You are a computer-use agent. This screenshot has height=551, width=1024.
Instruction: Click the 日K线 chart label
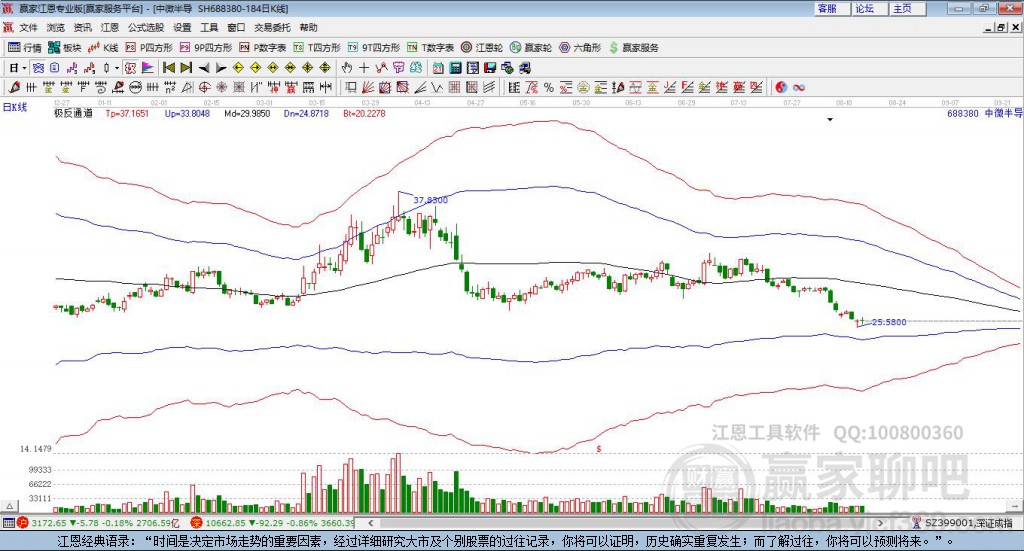[15, 106]
